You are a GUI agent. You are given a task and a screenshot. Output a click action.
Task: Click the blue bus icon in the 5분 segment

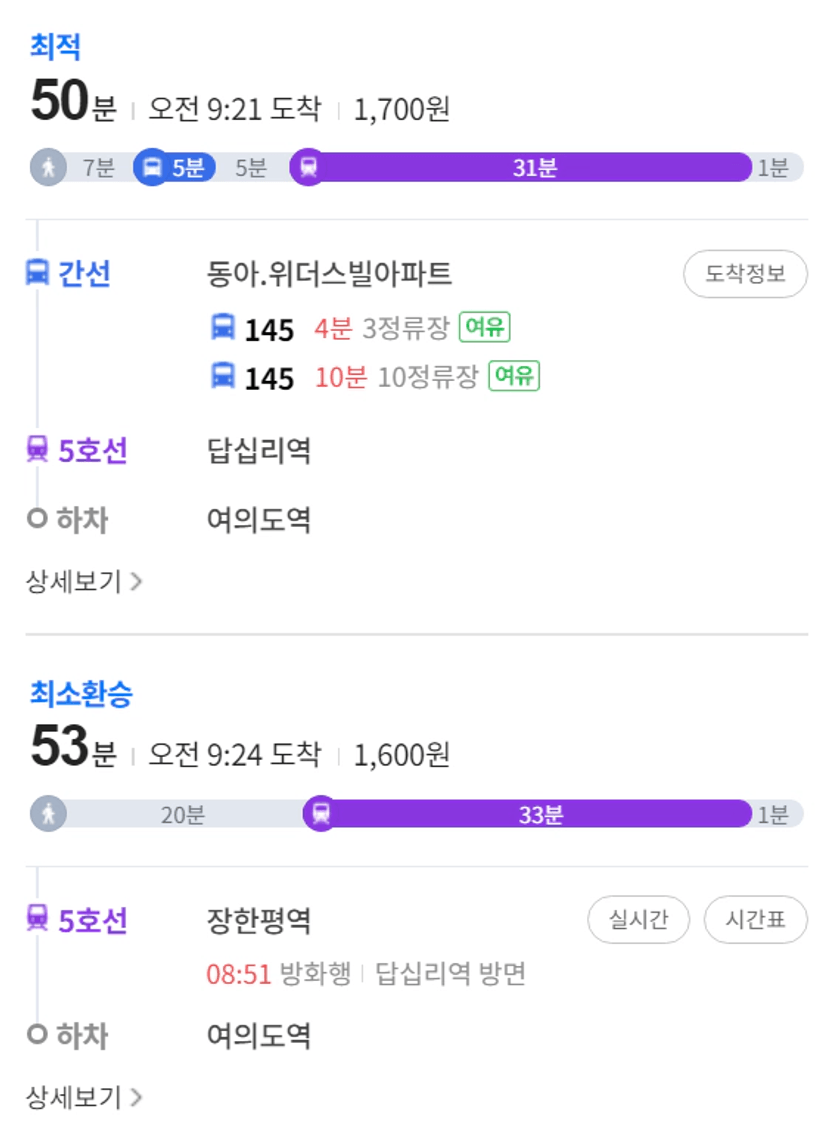(x=152, y=167)
